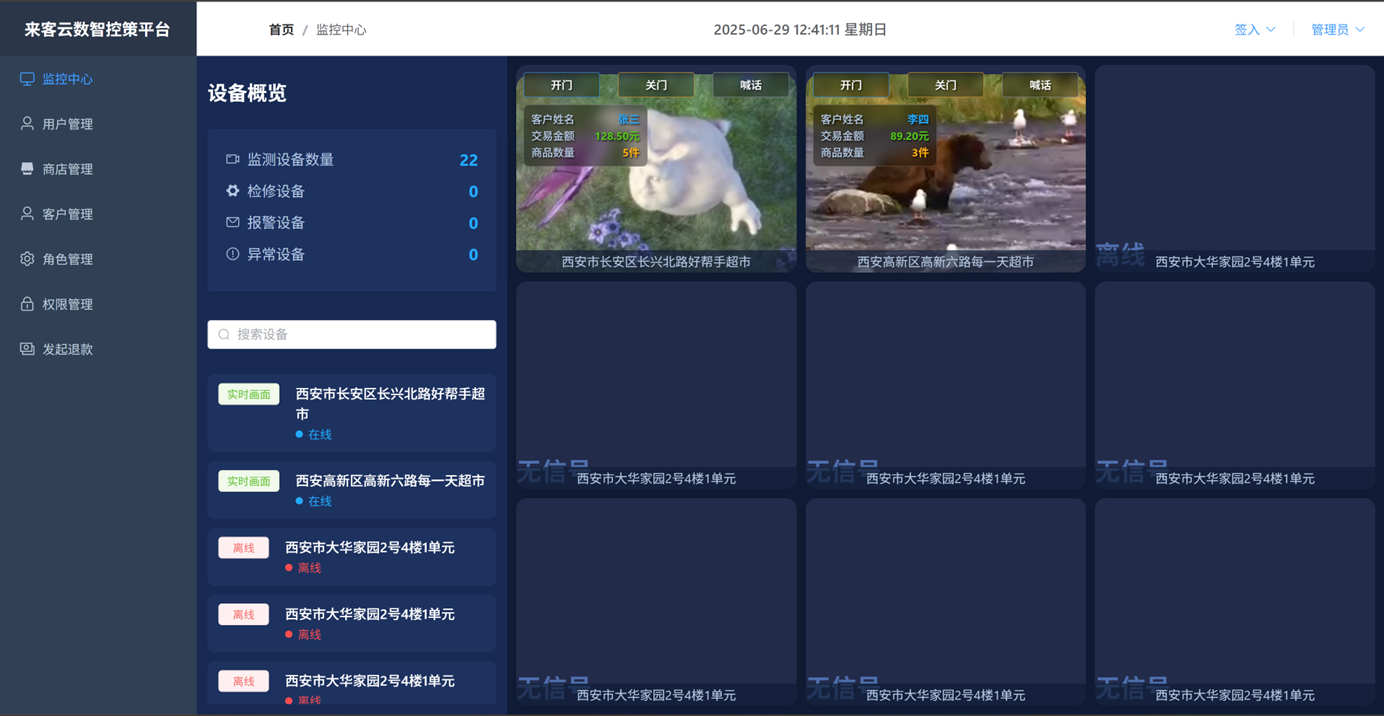Click the 实时画面 tag for 每一天超市
This screenshot has width=1384, height=716.
pyautogui.click(x=249, y=481)
